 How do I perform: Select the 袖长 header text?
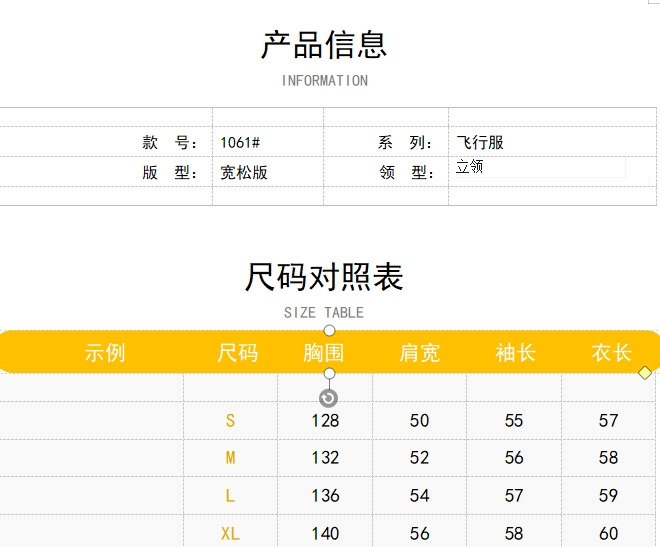pyautogui.click(x=516, y=353)
